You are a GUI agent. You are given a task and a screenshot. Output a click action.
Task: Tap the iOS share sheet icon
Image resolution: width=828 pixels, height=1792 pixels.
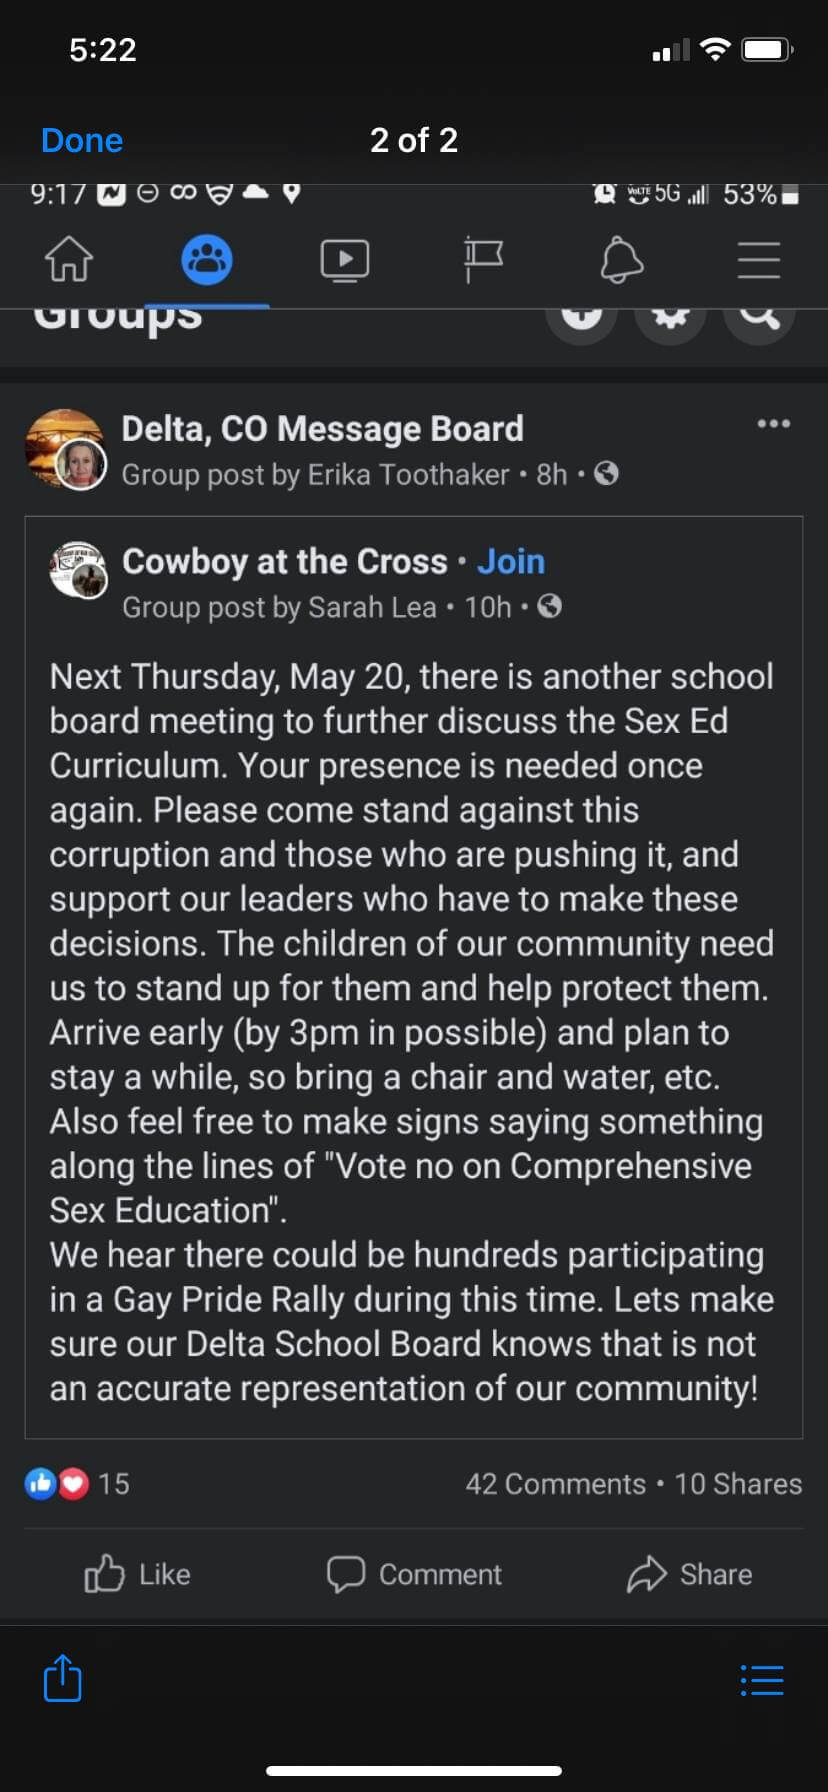coord(63,1678)
